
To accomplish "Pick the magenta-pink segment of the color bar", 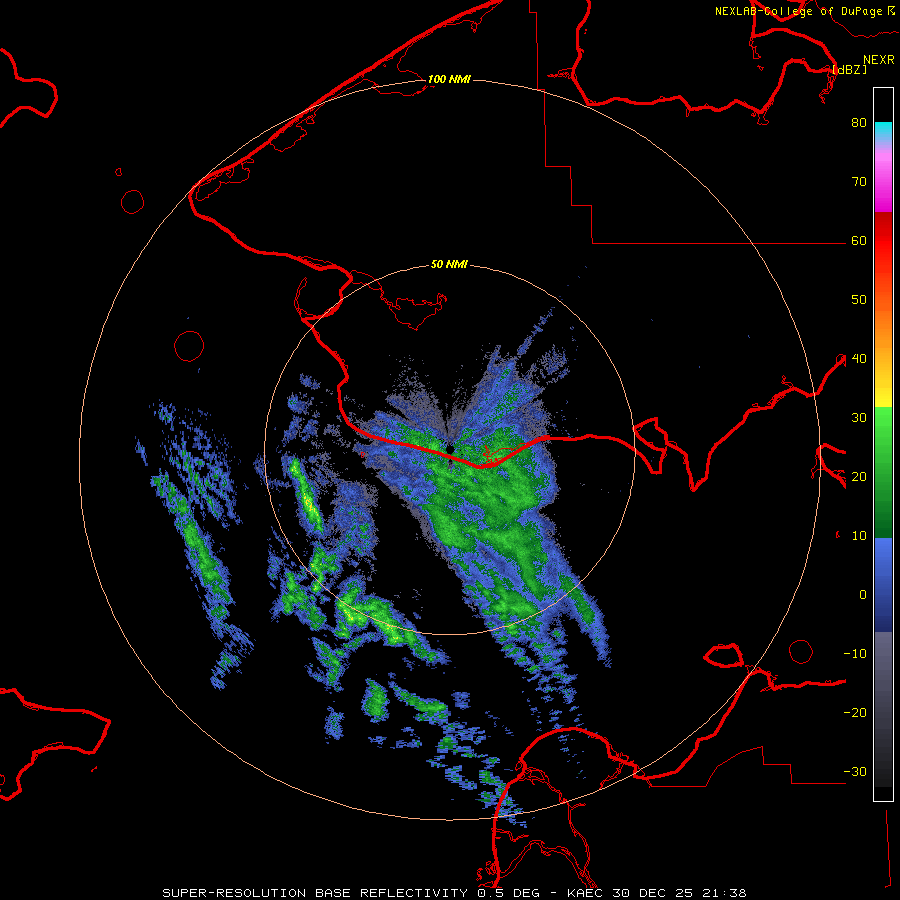I will coord(883,184).
